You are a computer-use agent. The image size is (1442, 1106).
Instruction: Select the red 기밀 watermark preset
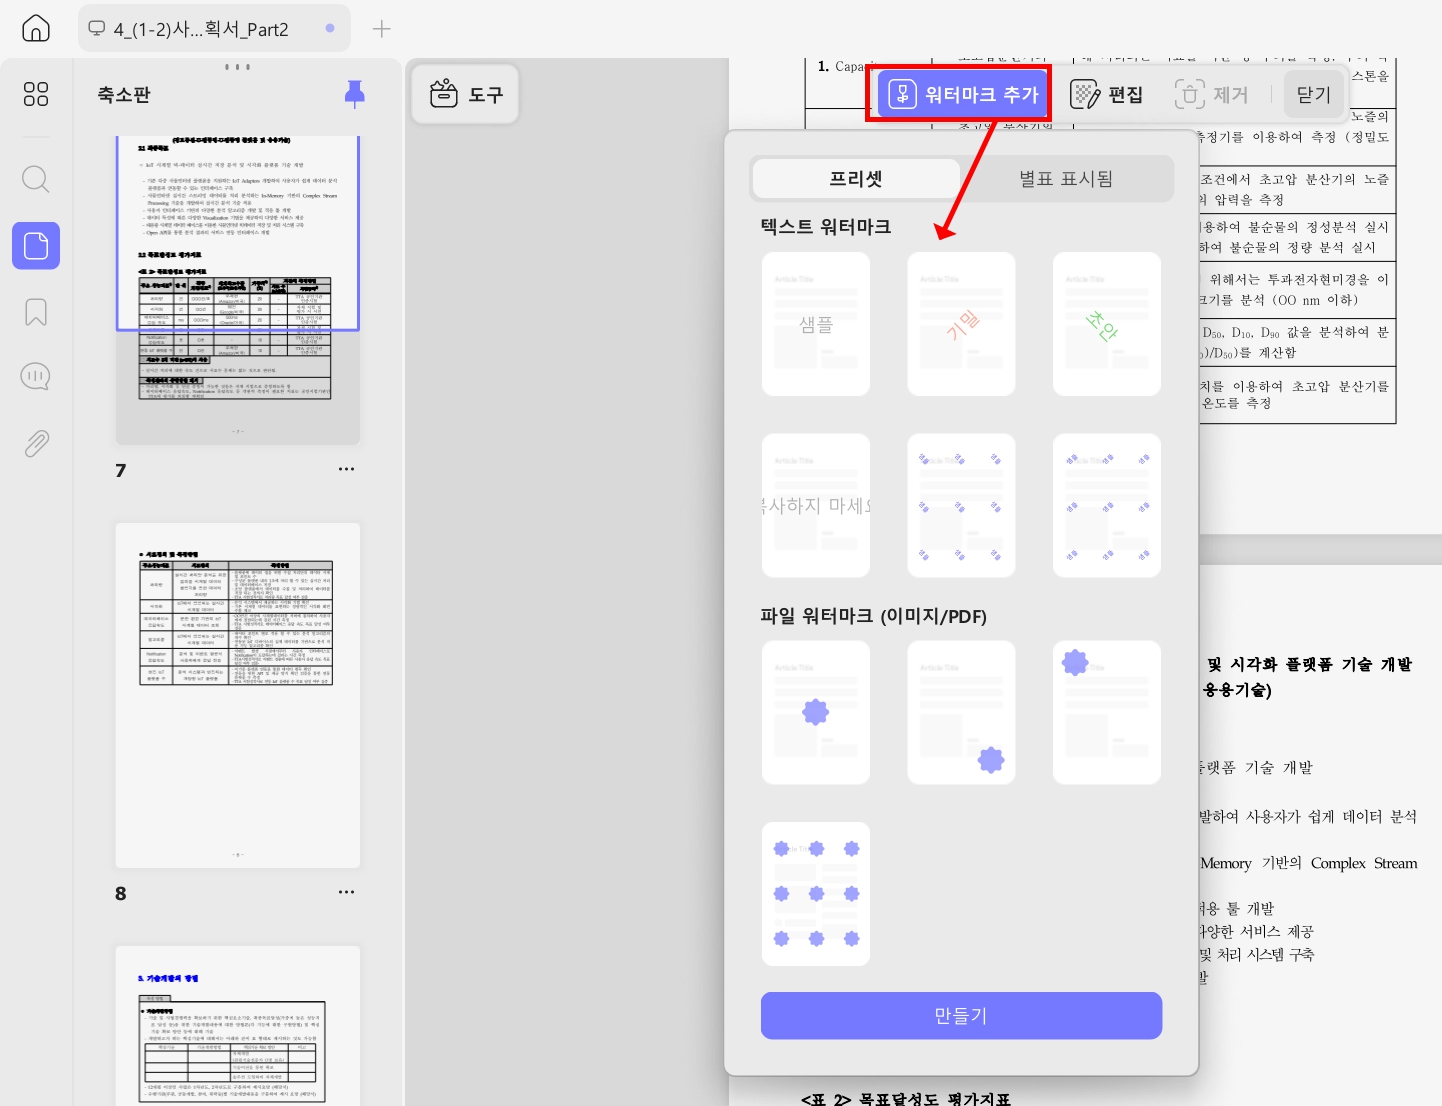pos(961,324)
